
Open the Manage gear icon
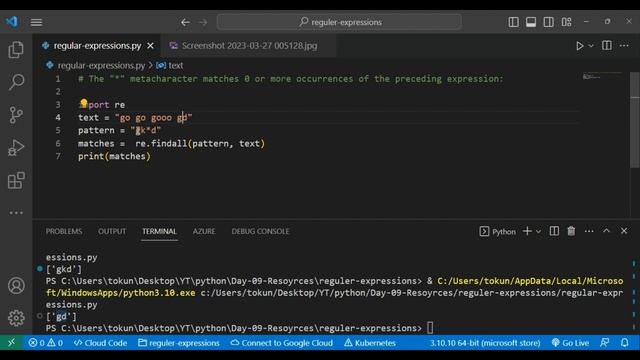coord(16,318)
